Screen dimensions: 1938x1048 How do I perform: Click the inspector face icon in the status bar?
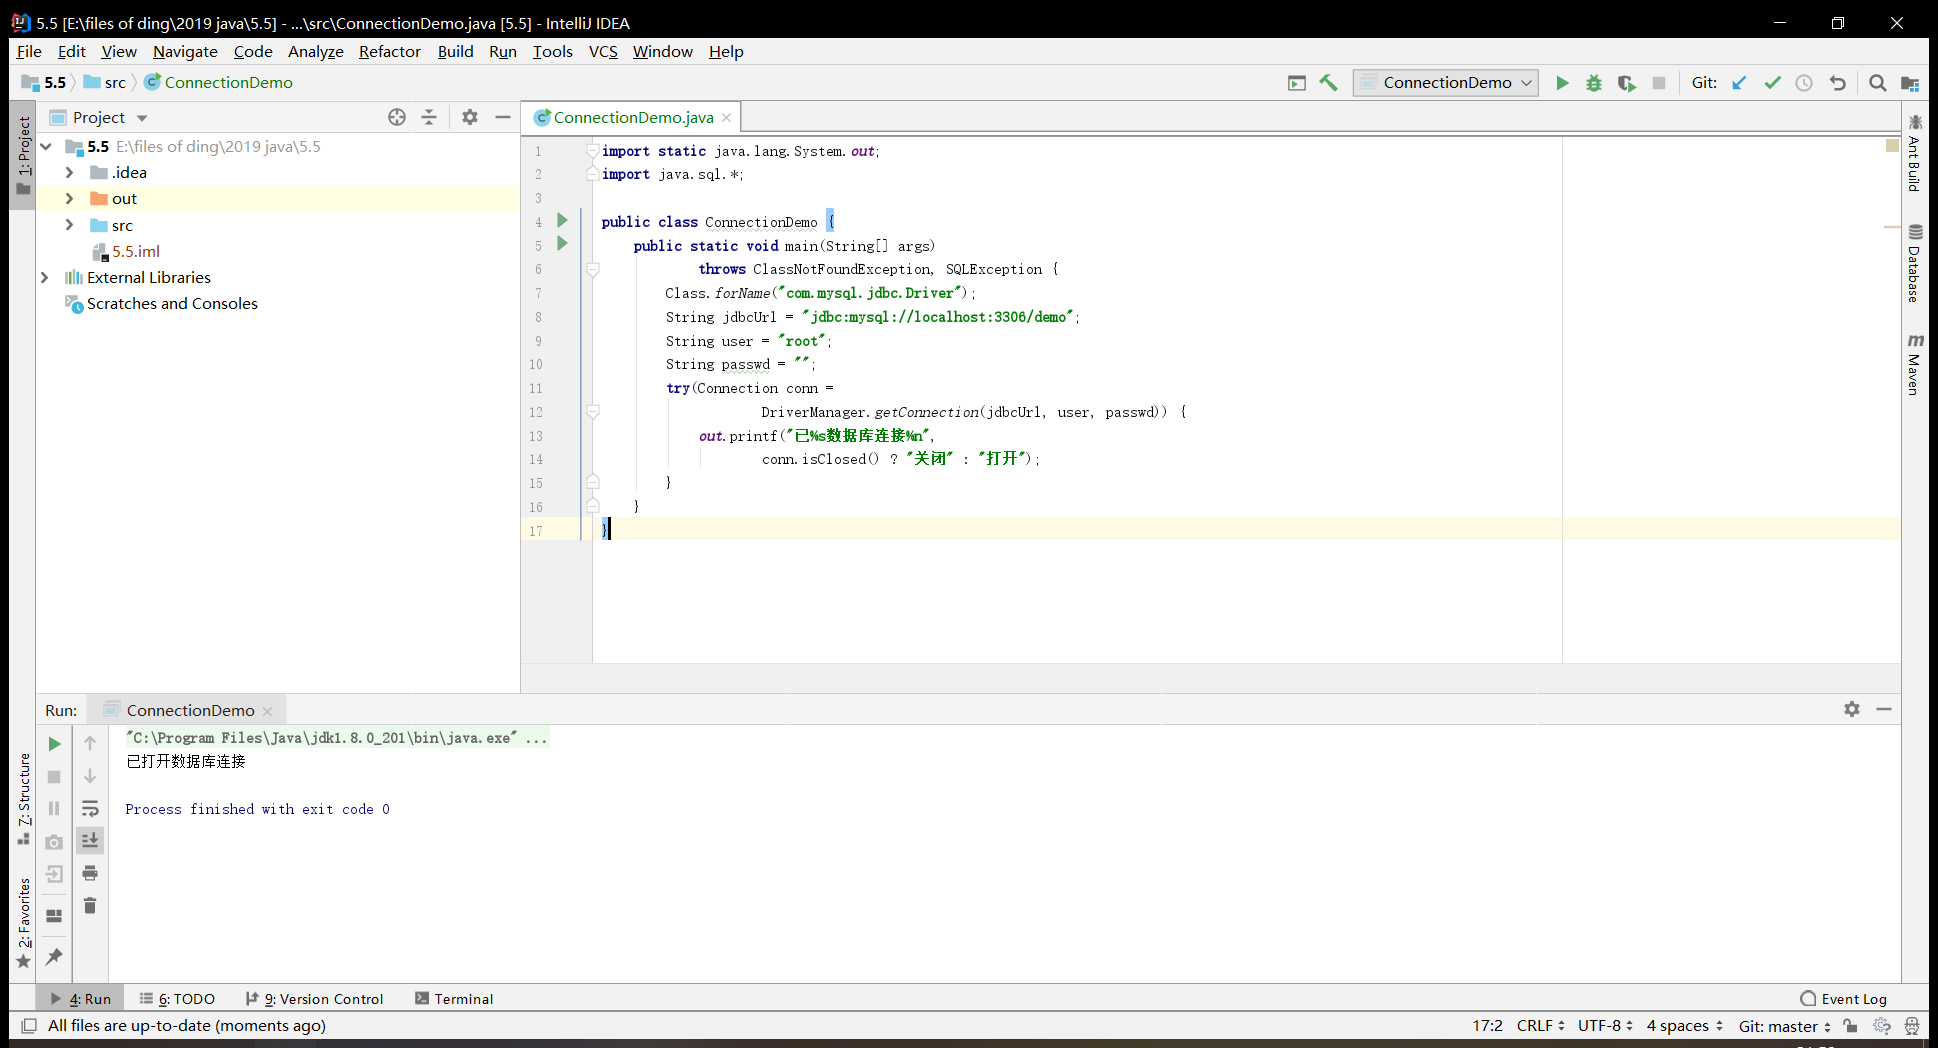1912,1026
